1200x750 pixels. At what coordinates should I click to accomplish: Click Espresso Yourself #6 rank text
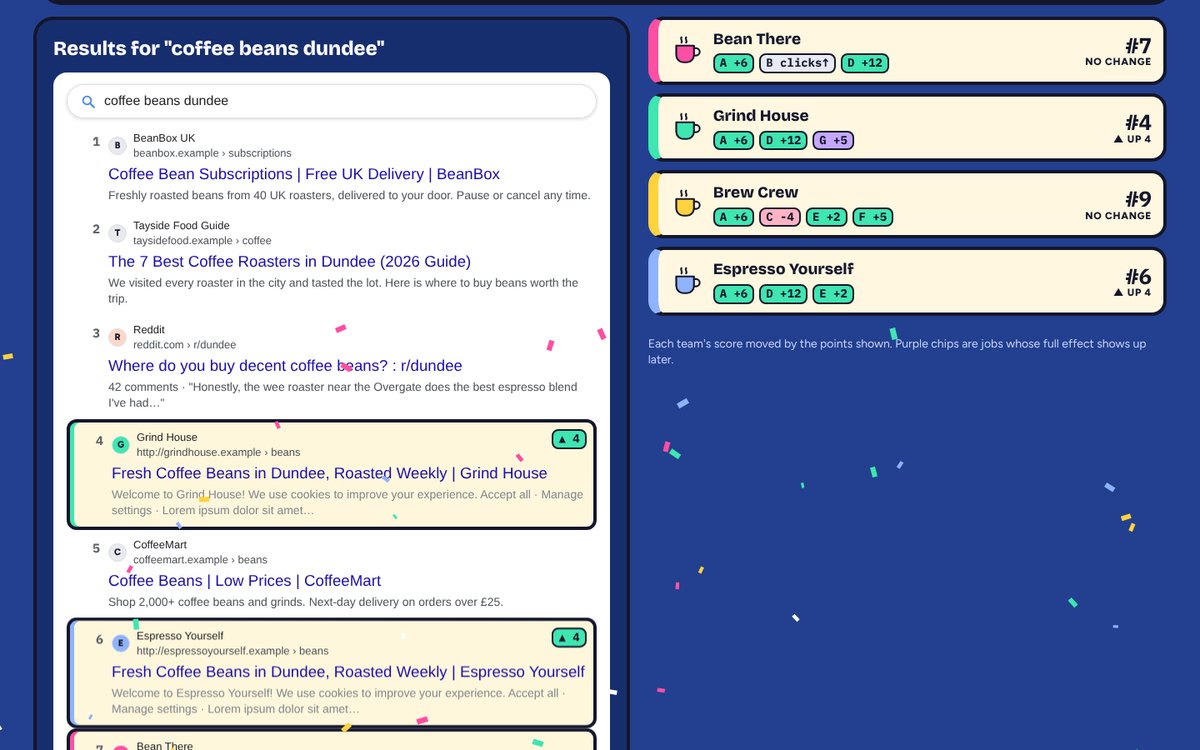(x=1138, y=276)
